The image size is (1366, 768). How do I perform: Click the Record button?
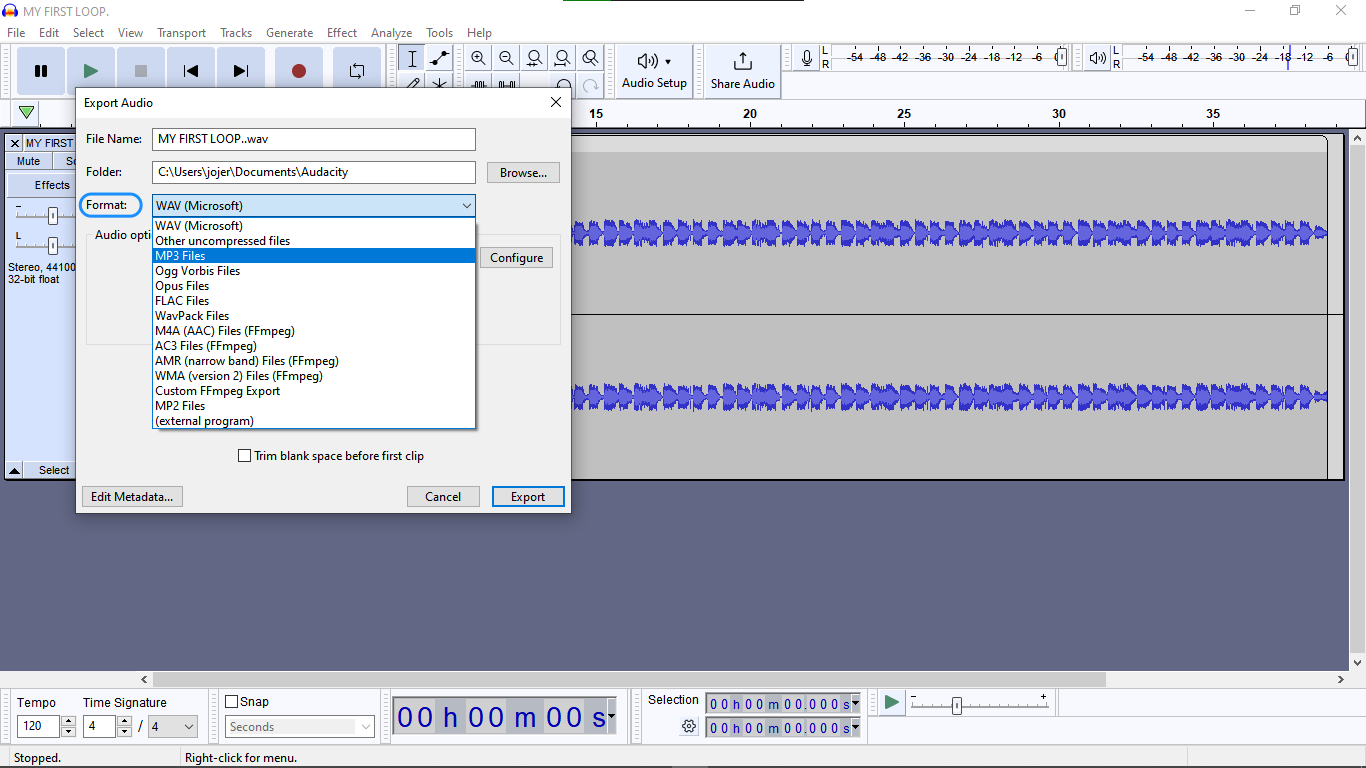click(298, 69)
